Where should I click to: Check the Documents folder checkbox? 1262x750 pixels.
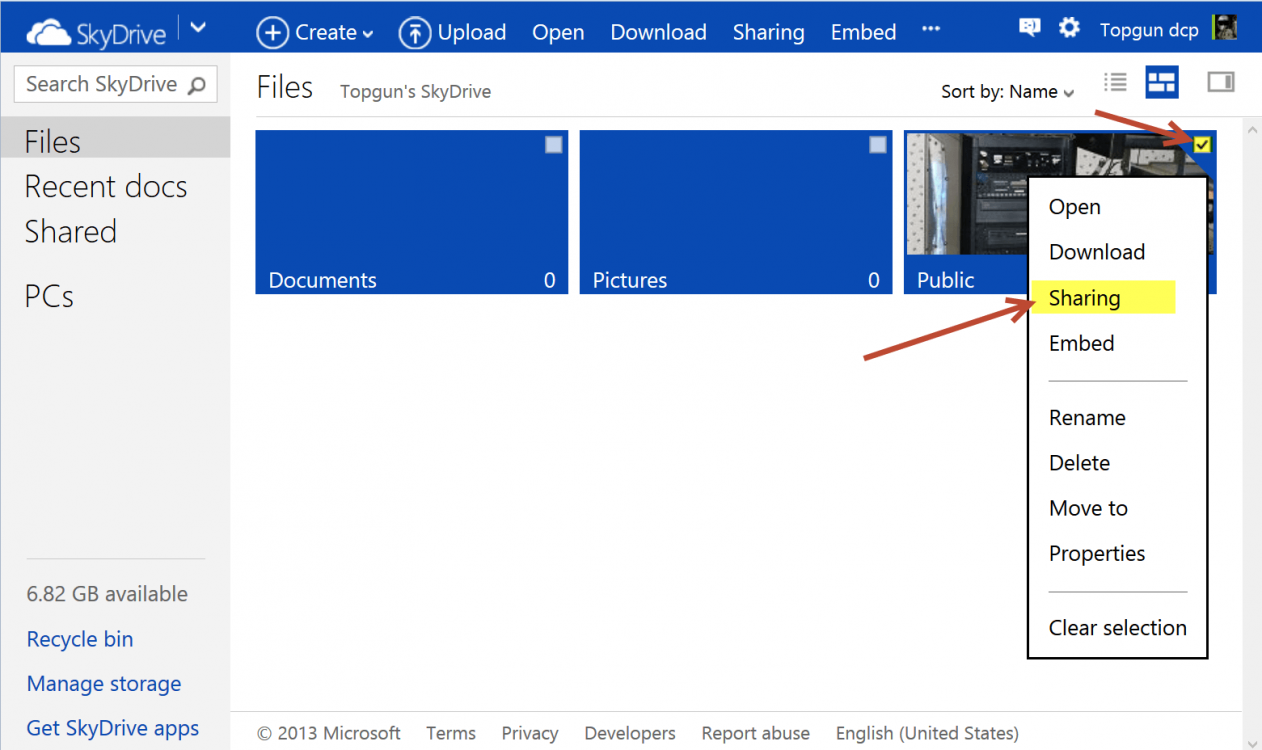(554, 145)
